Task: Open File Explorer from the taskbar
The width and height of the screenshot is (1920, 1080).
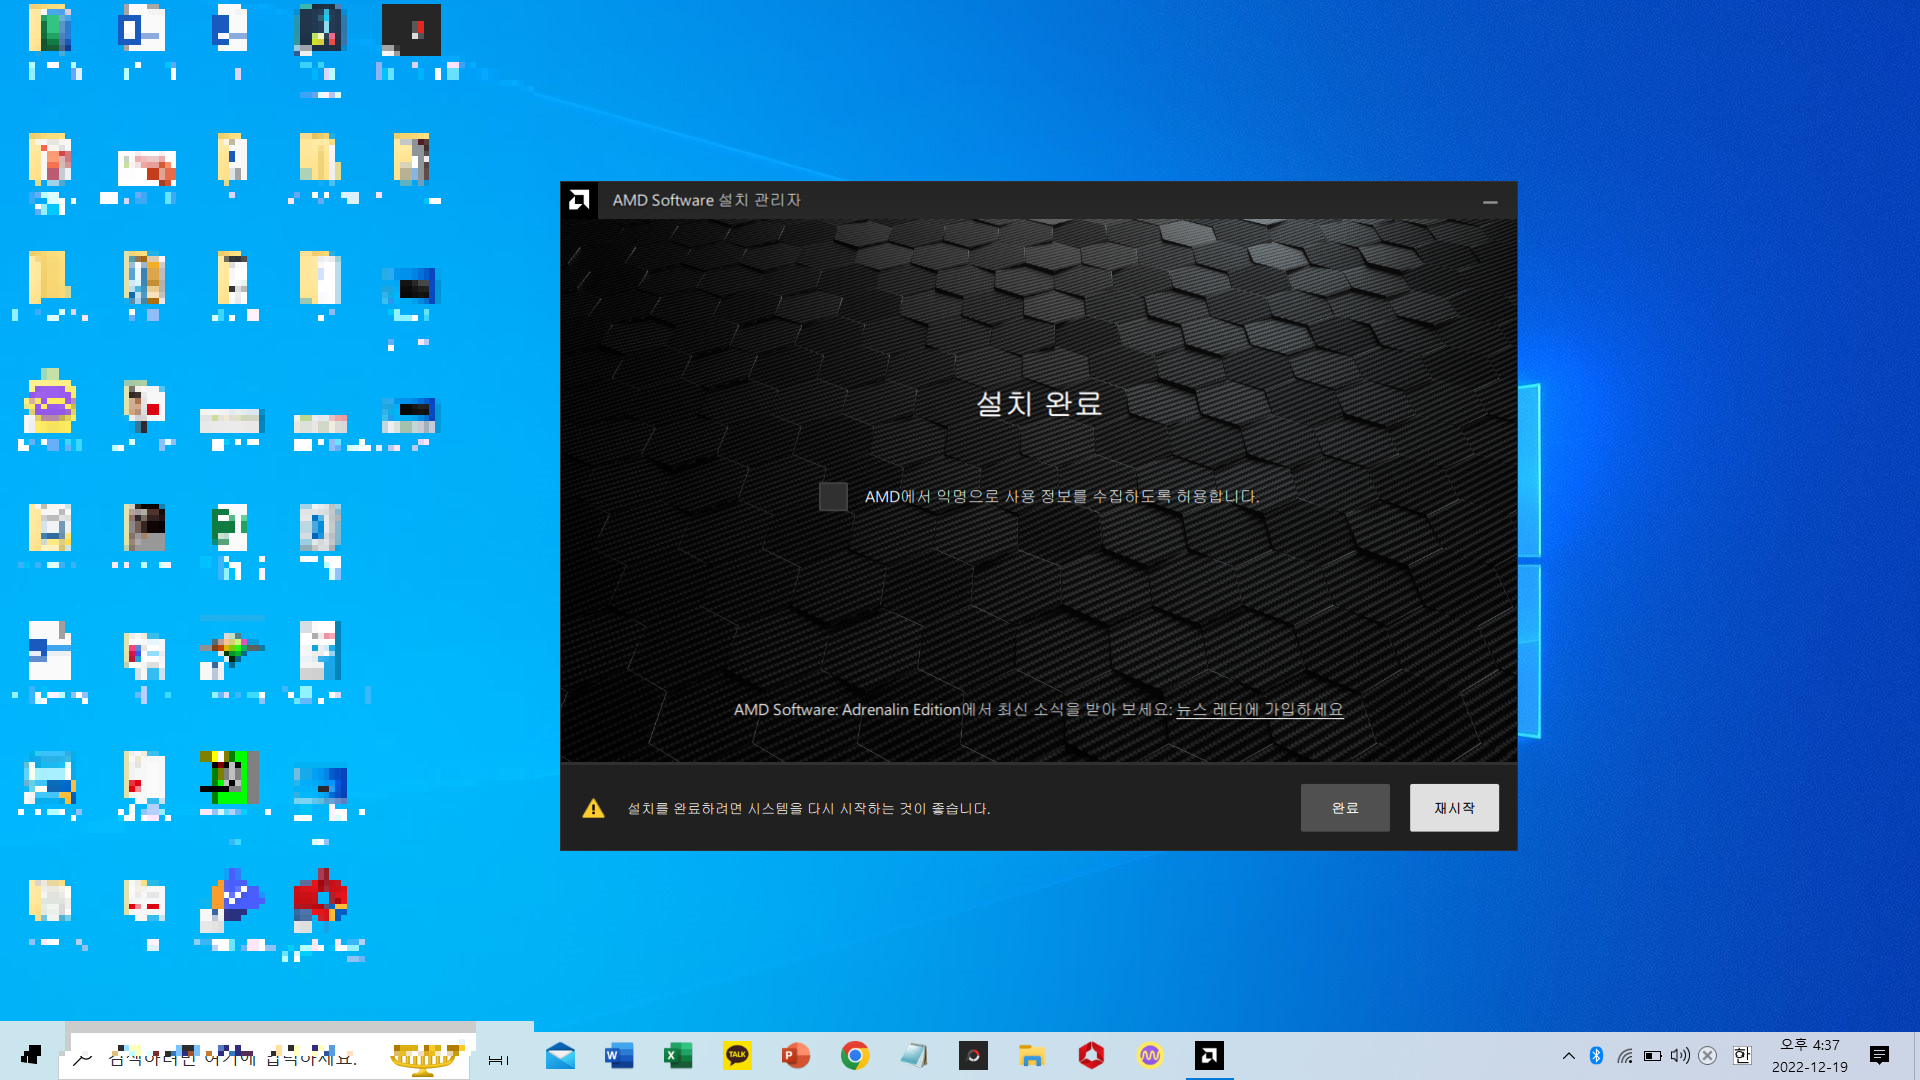Action: click(x=1032, y=1056)
